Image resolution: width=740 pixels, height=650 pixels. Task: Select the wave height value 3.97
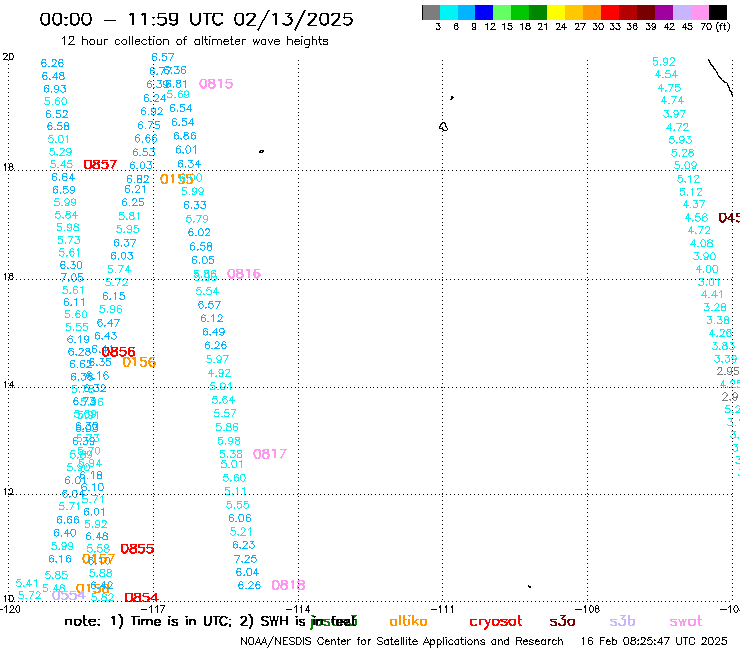click(674, 114)
